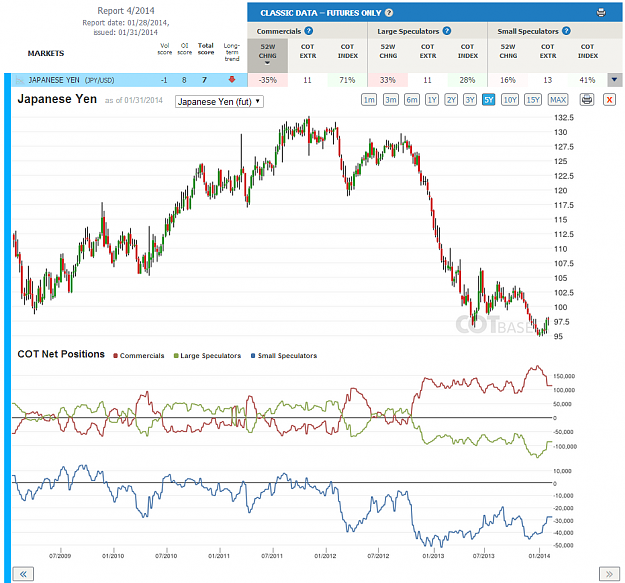
Task: Go to previous page with left arrows
Action: click(x=23, y=574)
